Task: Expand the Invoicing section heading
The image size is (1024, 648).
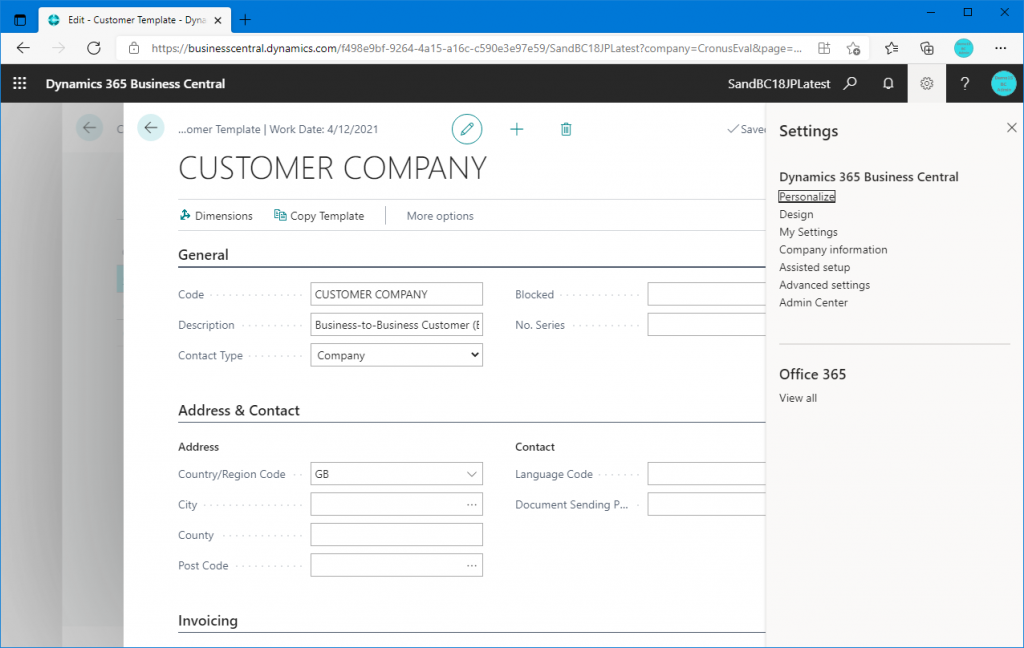Action: click(x=208, y=621)
